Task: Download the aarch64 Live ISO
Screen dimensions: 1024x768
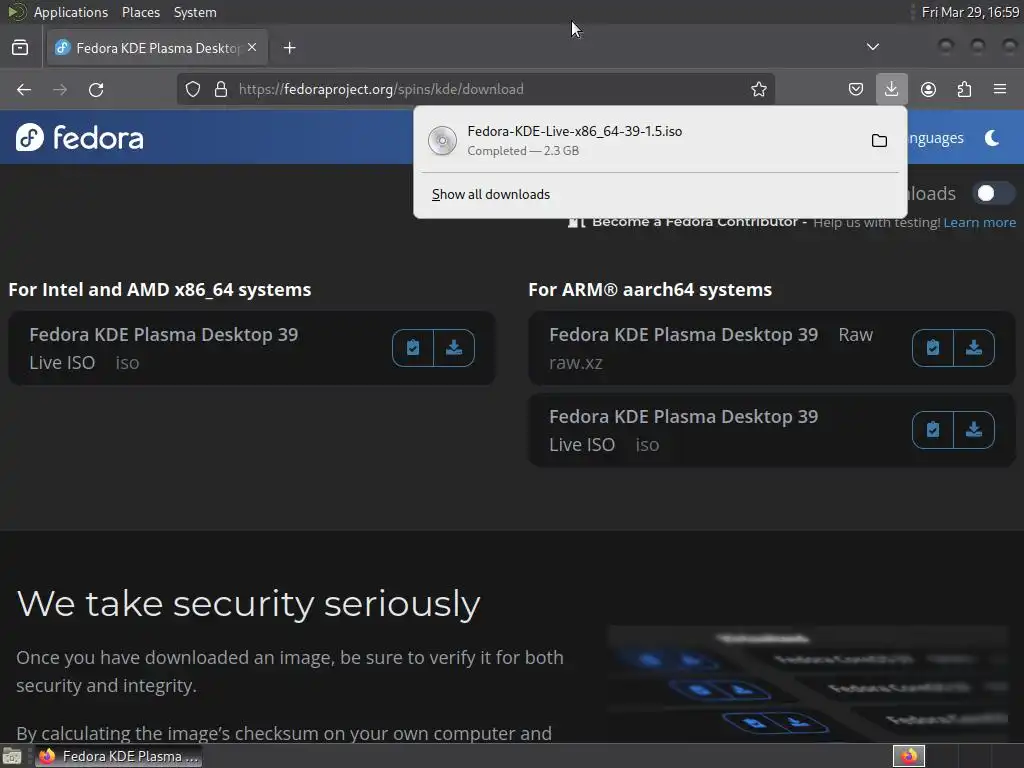Action: [974, 430]
